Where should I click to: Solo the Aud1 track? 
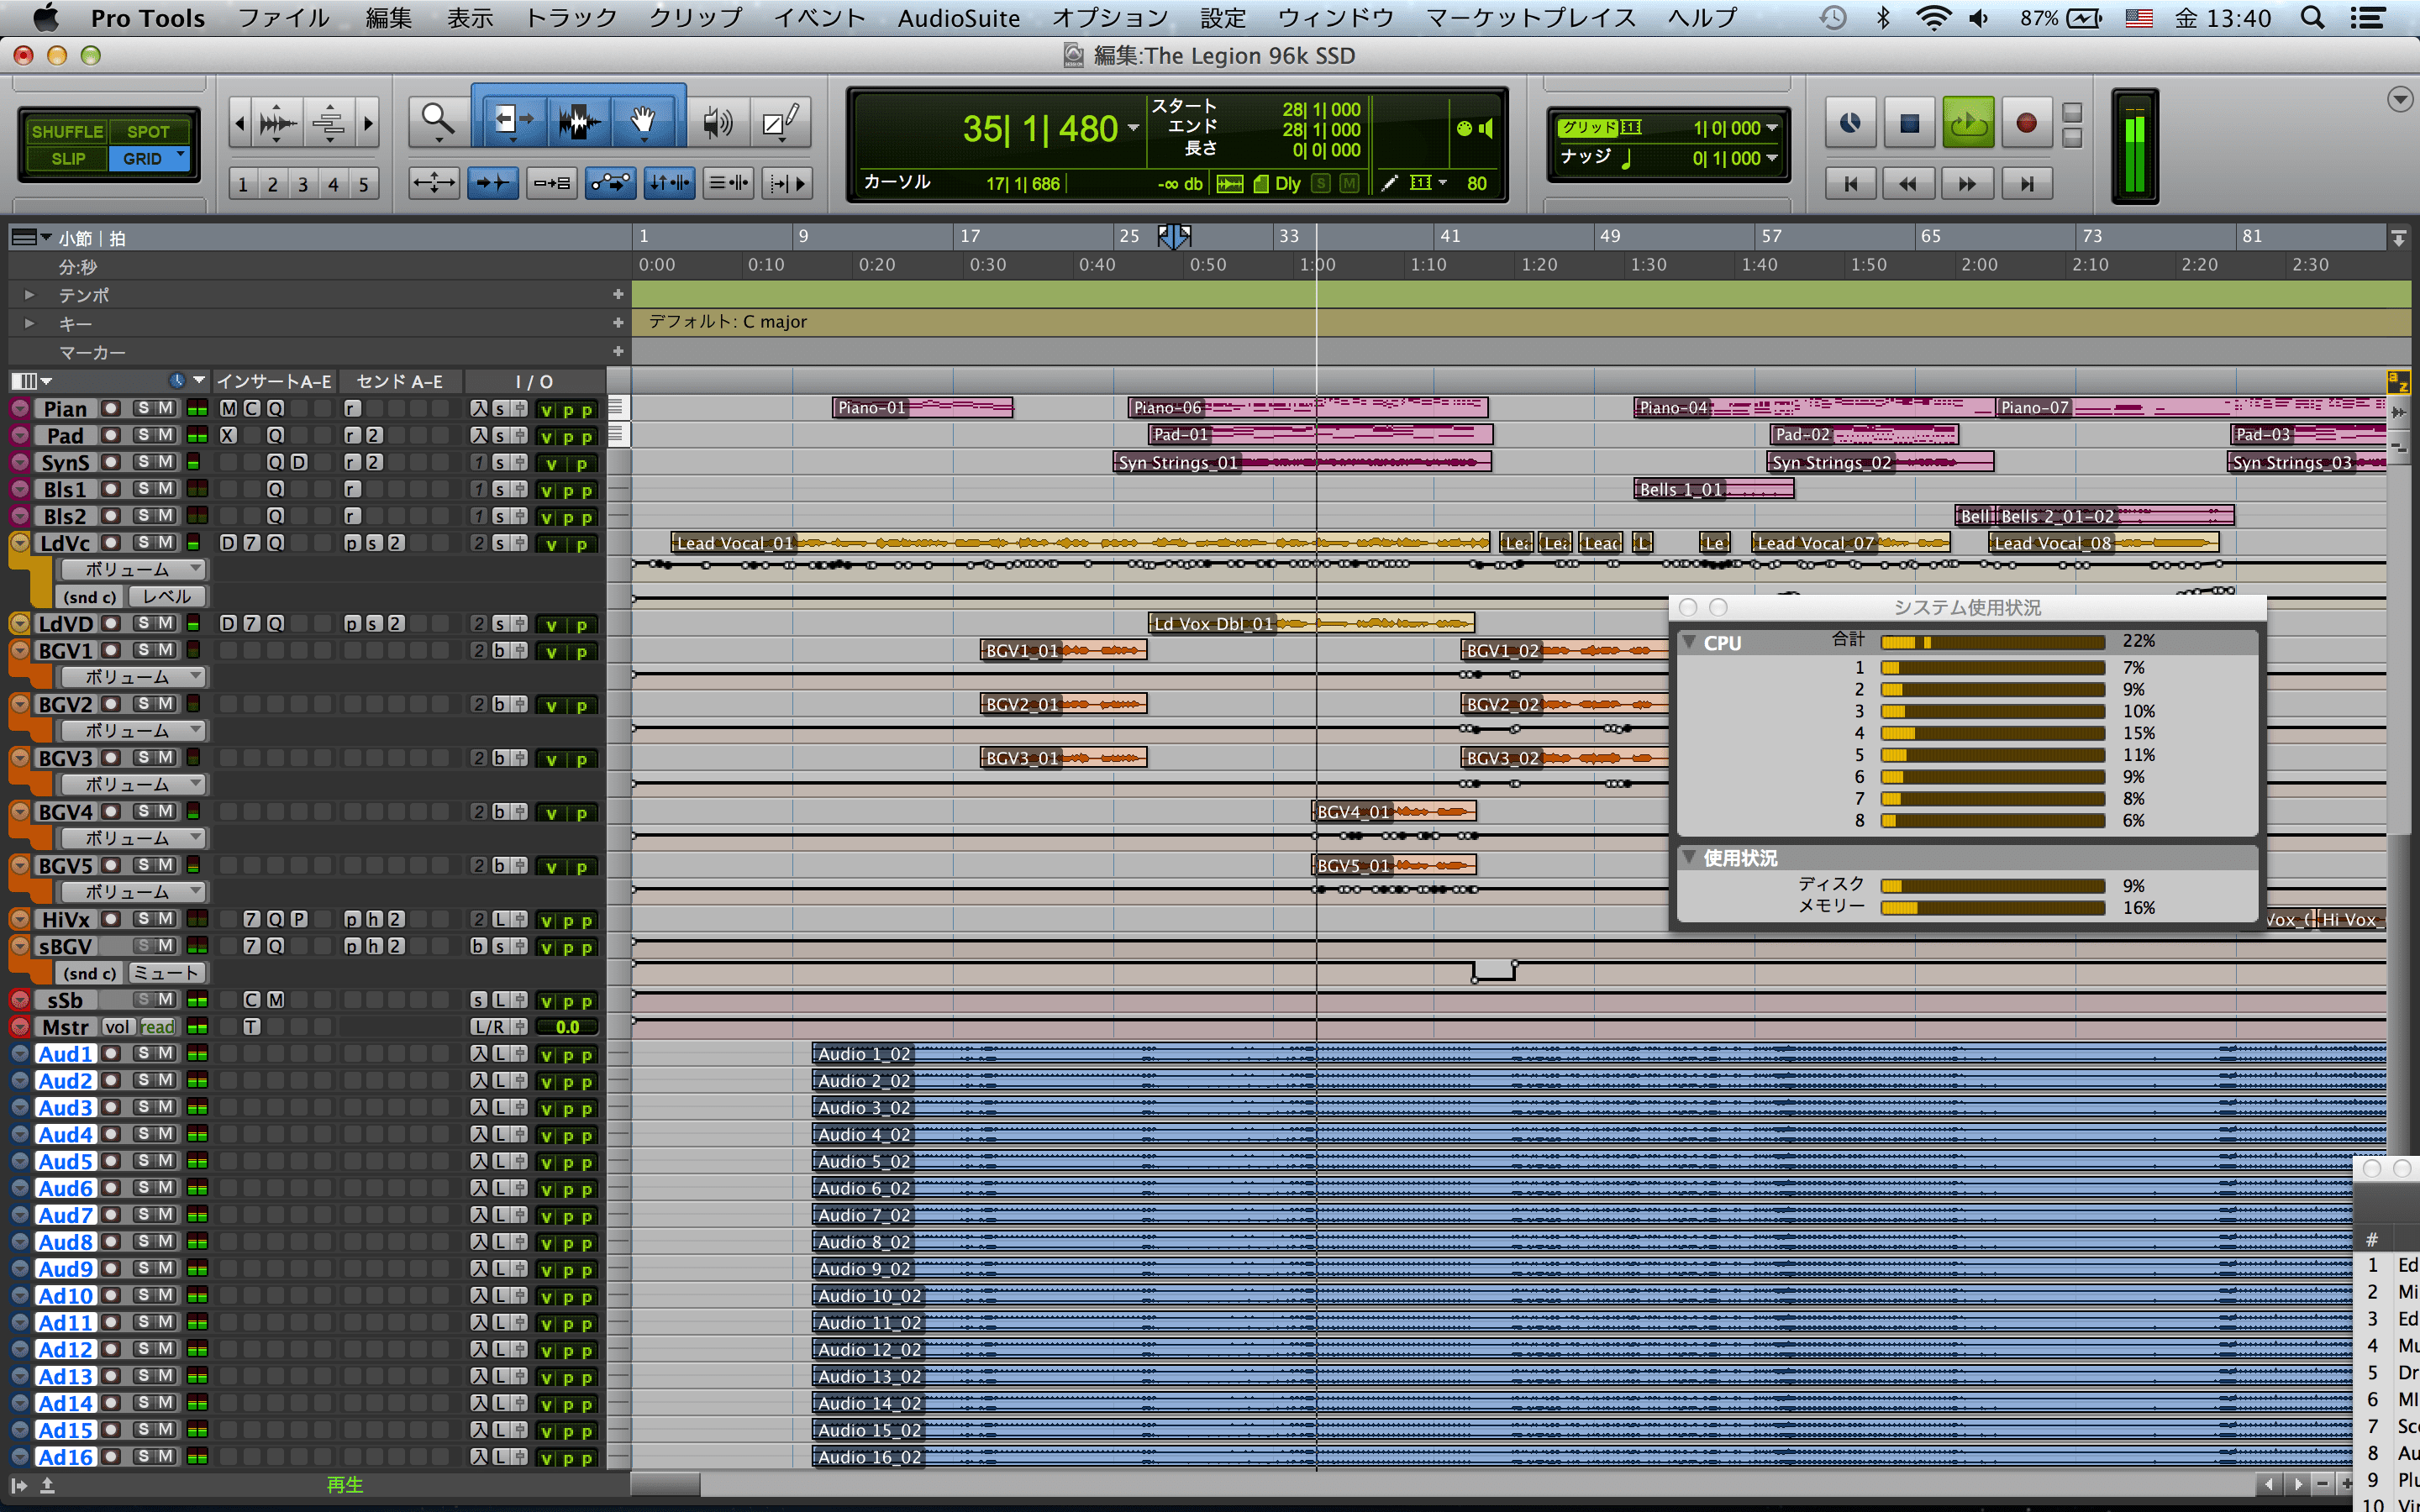click(143, 1053)
